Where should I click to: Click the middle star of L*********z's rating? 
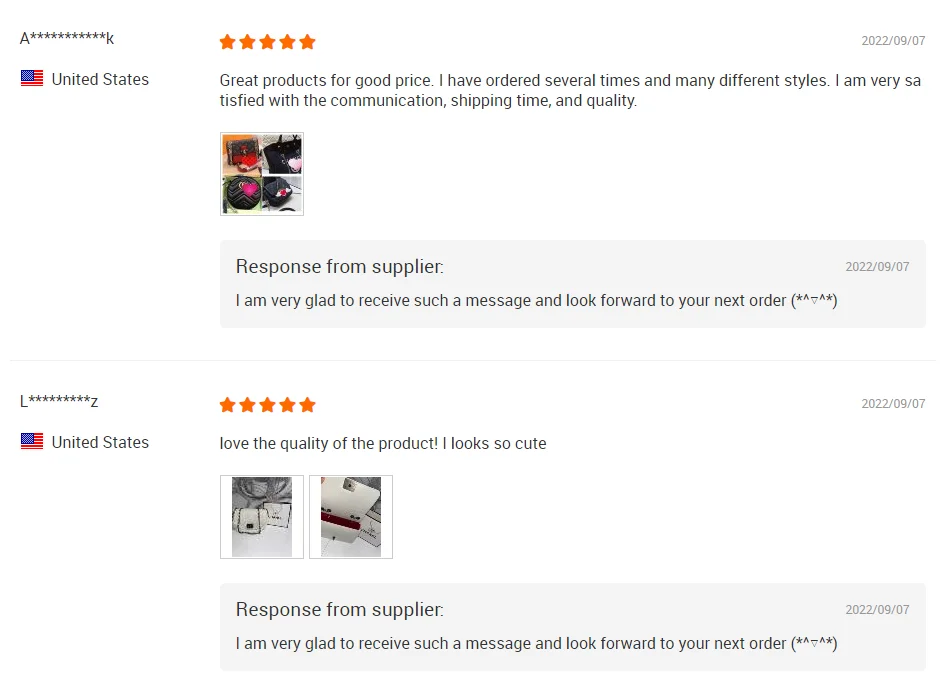point(268,405)
